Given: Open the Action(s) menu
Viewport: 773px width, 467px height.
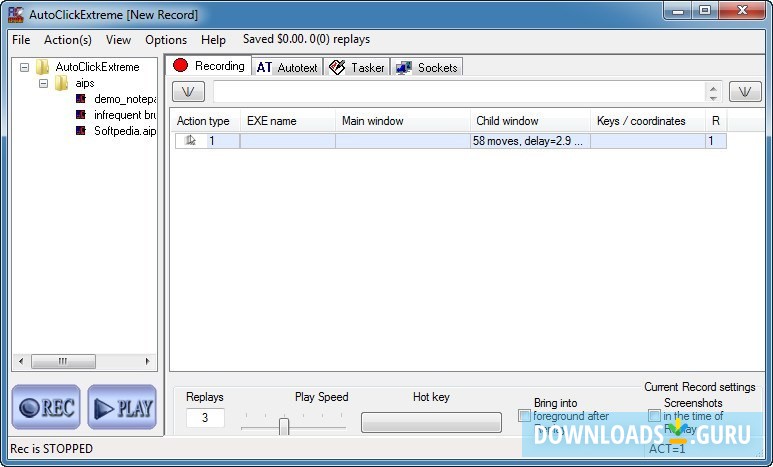Looking at the screenshot, I should pos(68,39).
